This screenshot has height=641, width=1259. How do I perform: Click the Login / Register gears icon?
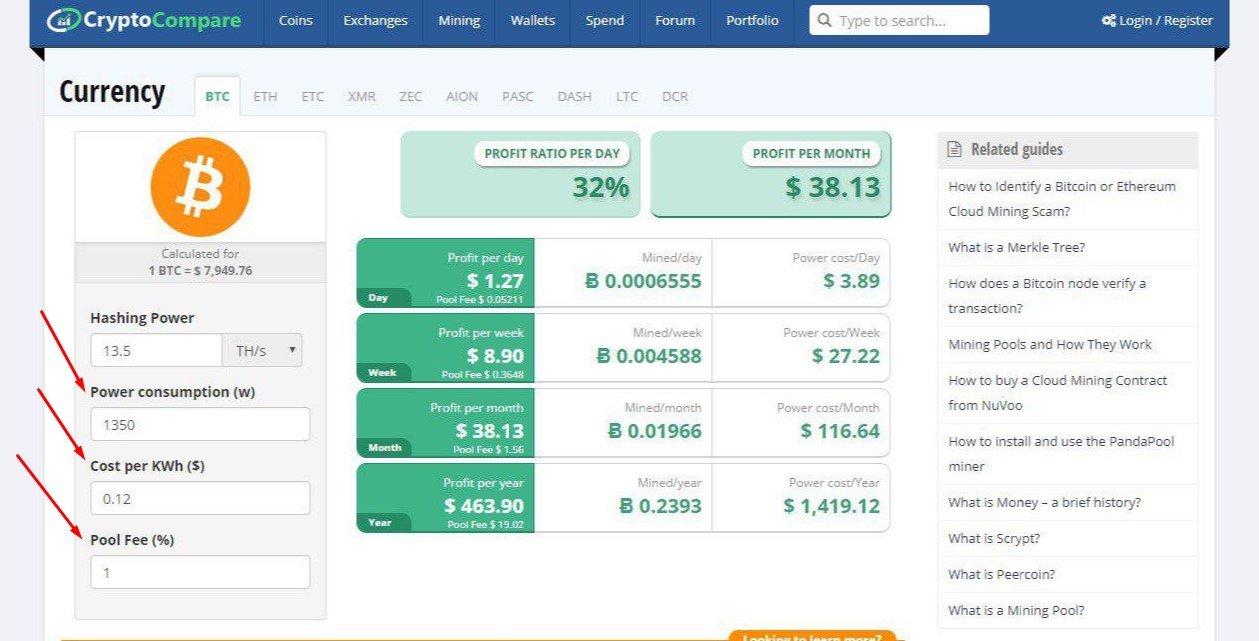pos(1108,21)
